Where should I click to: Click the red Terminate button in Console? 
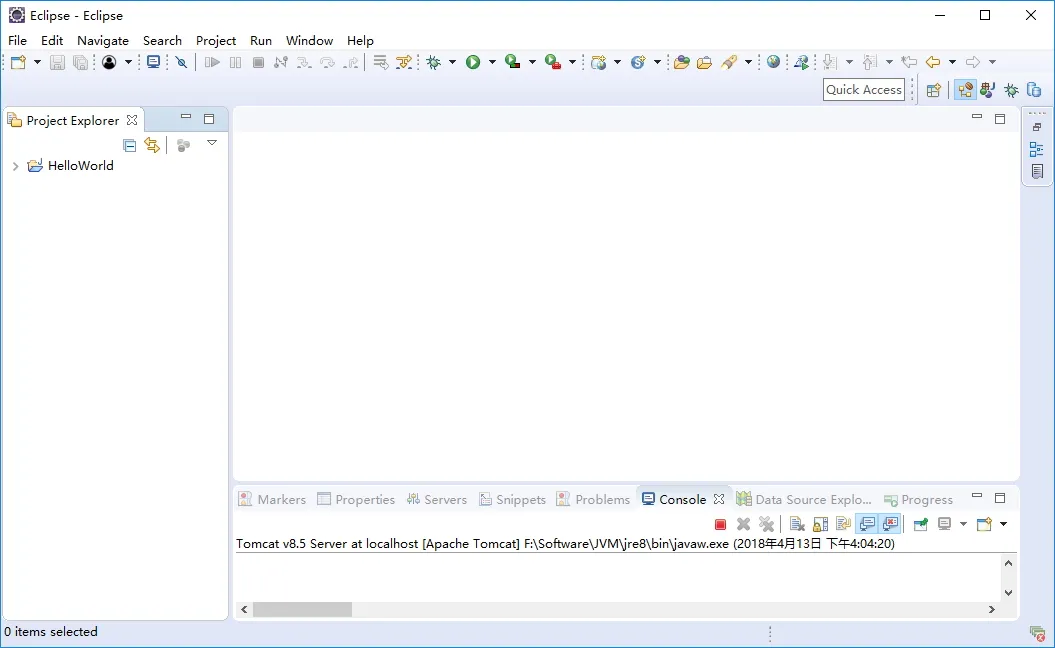coord(721,524)
